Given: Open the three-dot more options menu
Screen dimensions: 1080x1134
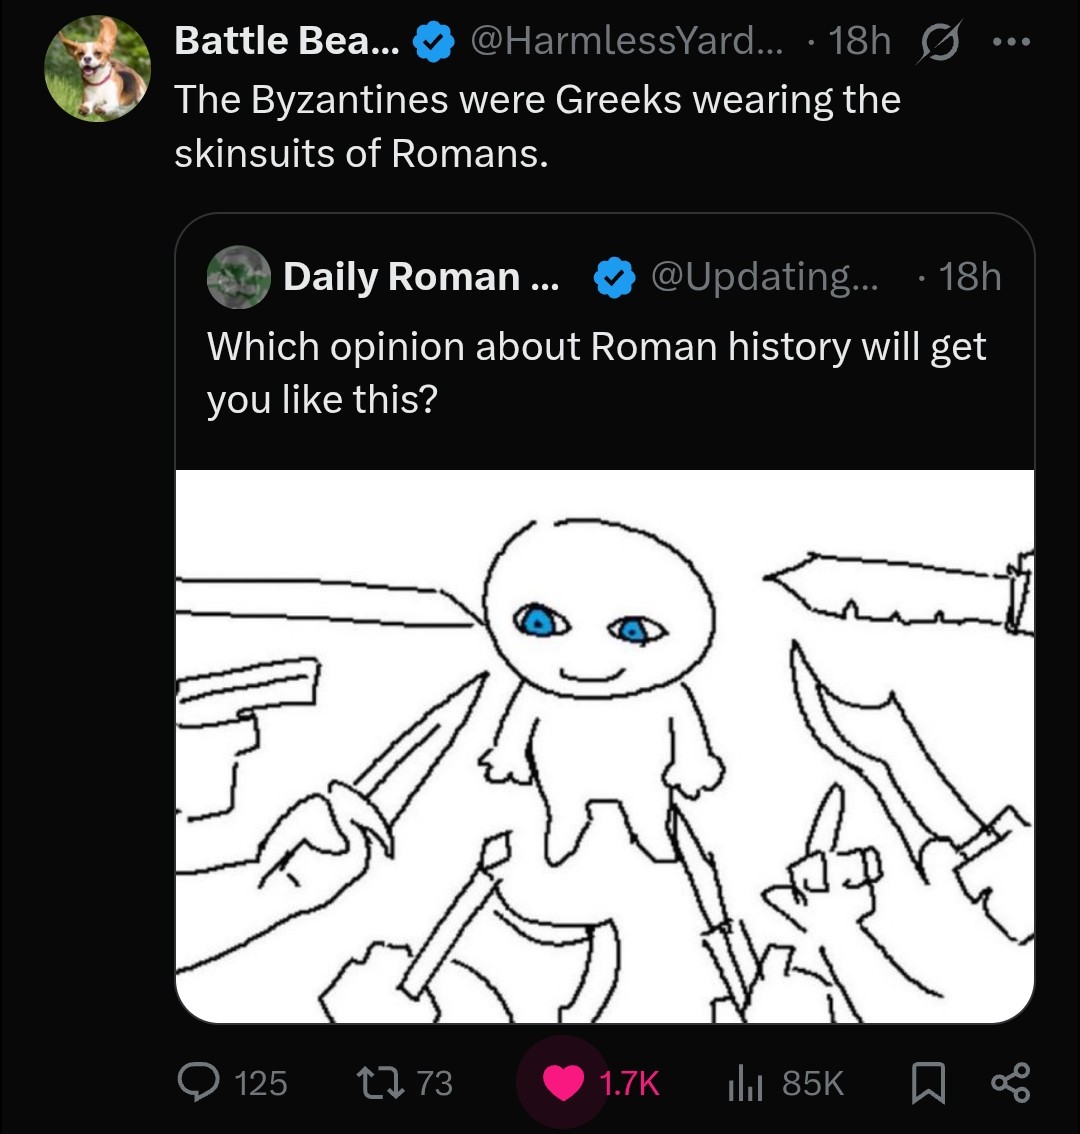Looking at the screenshot, I should [x=1011, y=43].
